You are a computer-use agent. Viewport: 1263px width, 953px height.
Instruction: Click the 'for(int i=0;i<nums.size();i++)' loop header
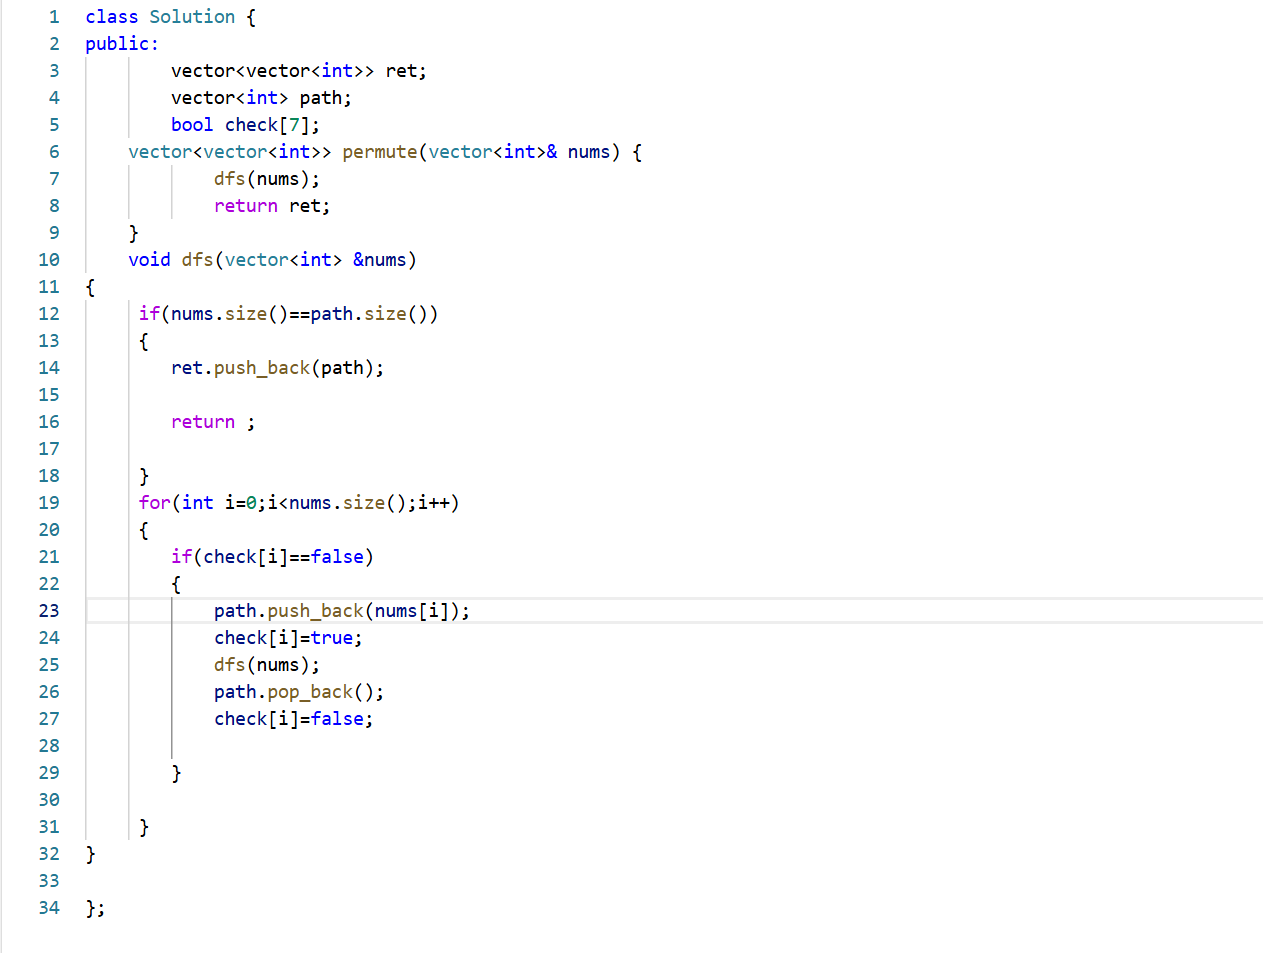point(299,503)
